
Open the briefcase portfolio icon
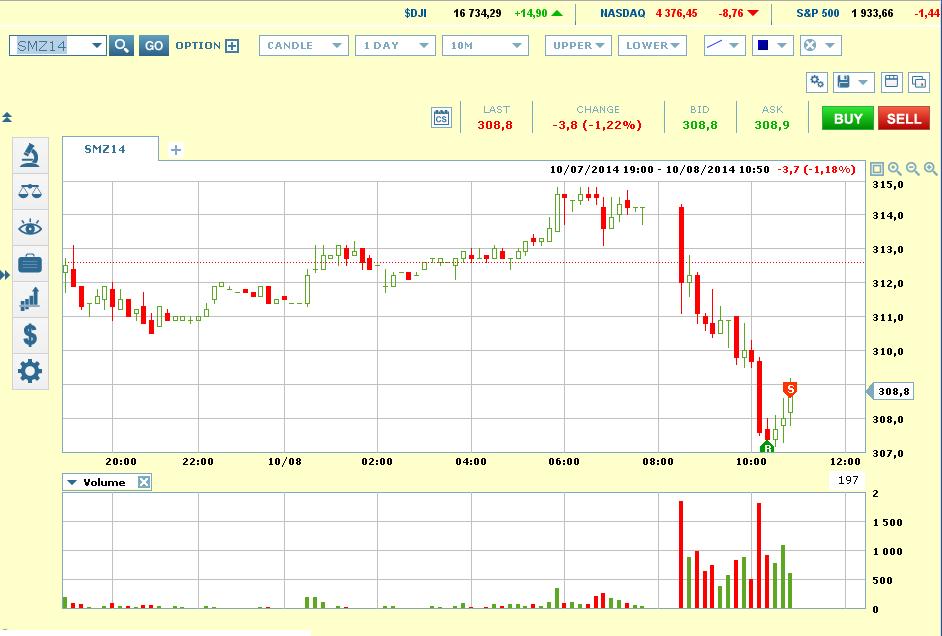[x=30, y=264]
